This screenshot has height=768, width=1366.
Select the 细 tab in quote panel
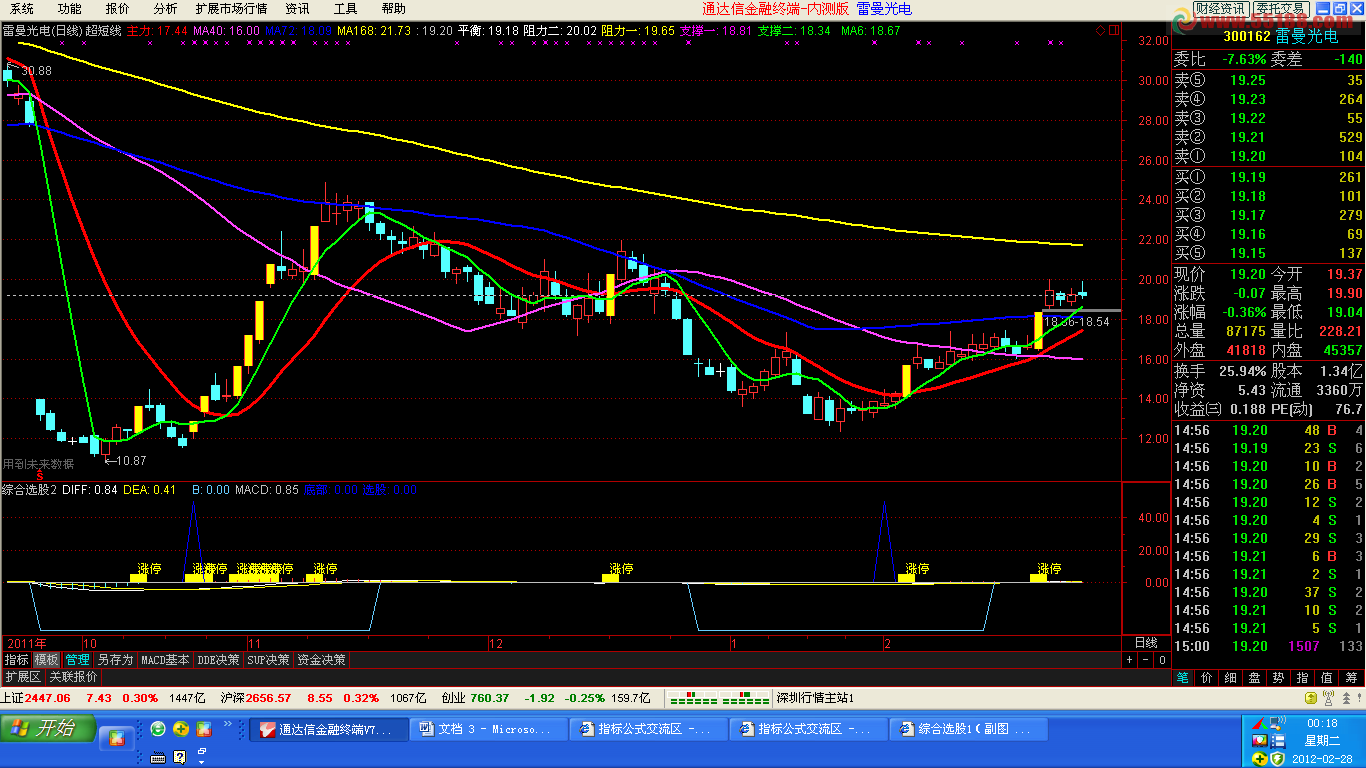tap(1230, 677)
